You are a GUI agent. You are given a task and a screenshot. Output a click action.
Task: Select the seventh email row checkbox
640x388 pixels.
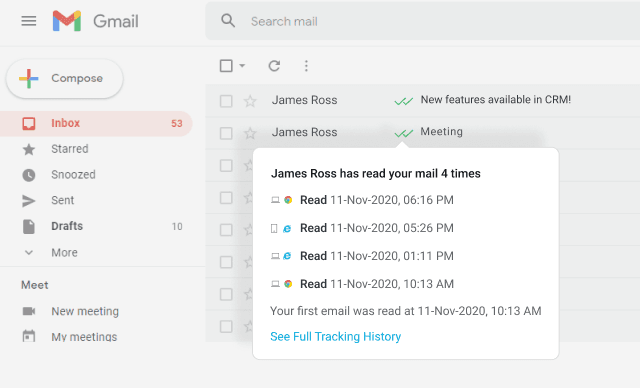(x=226, y=294)
